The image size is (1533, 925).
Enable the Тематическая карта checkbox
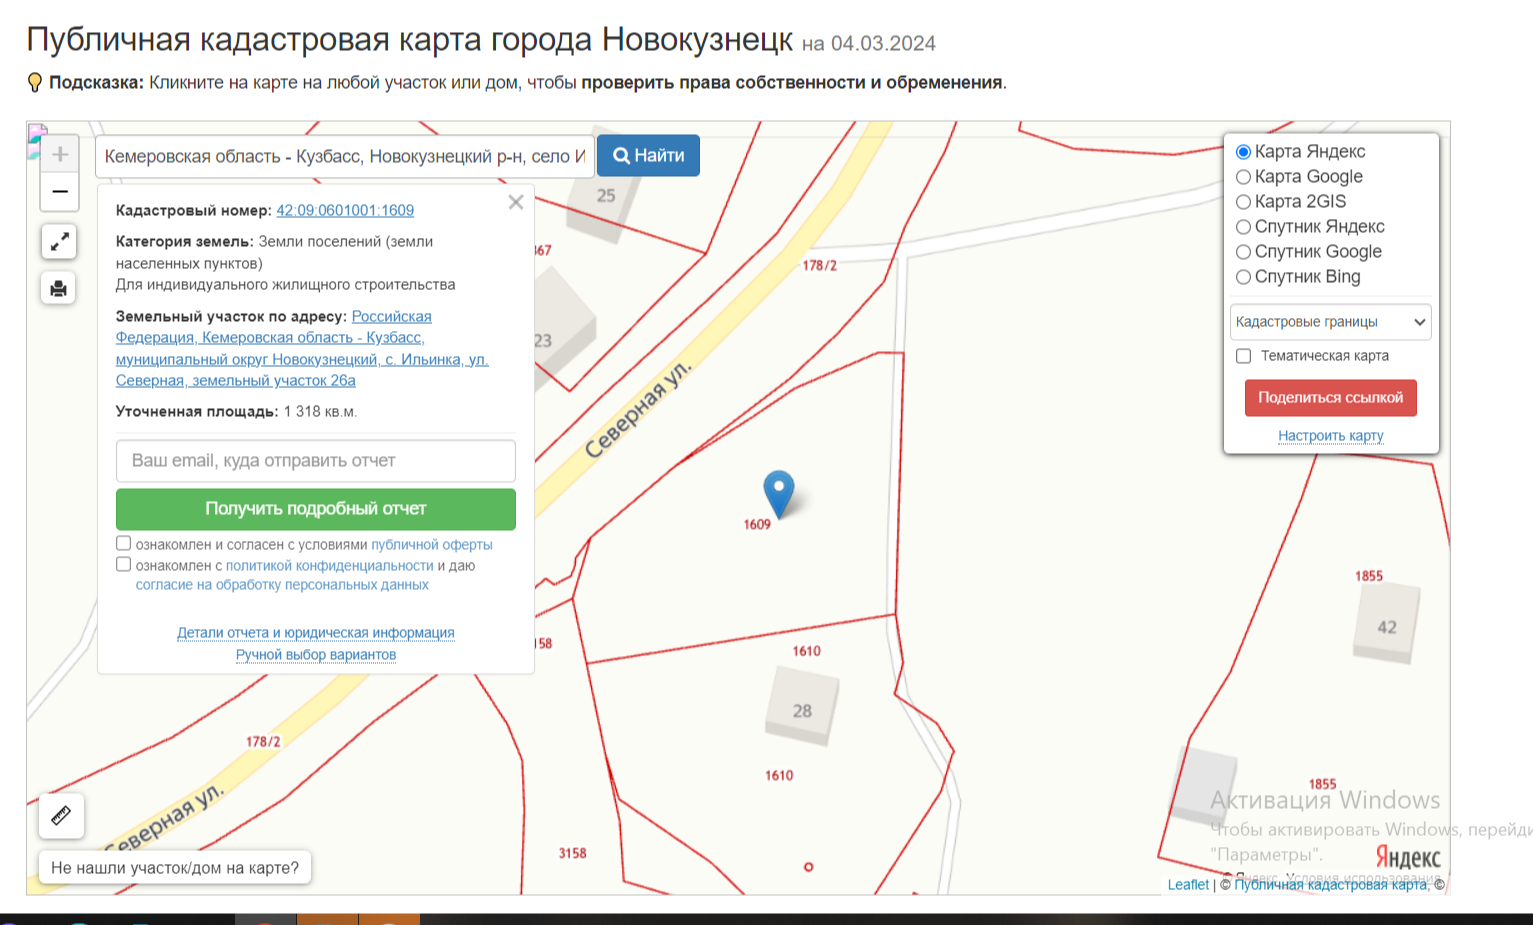(1243, 356)
